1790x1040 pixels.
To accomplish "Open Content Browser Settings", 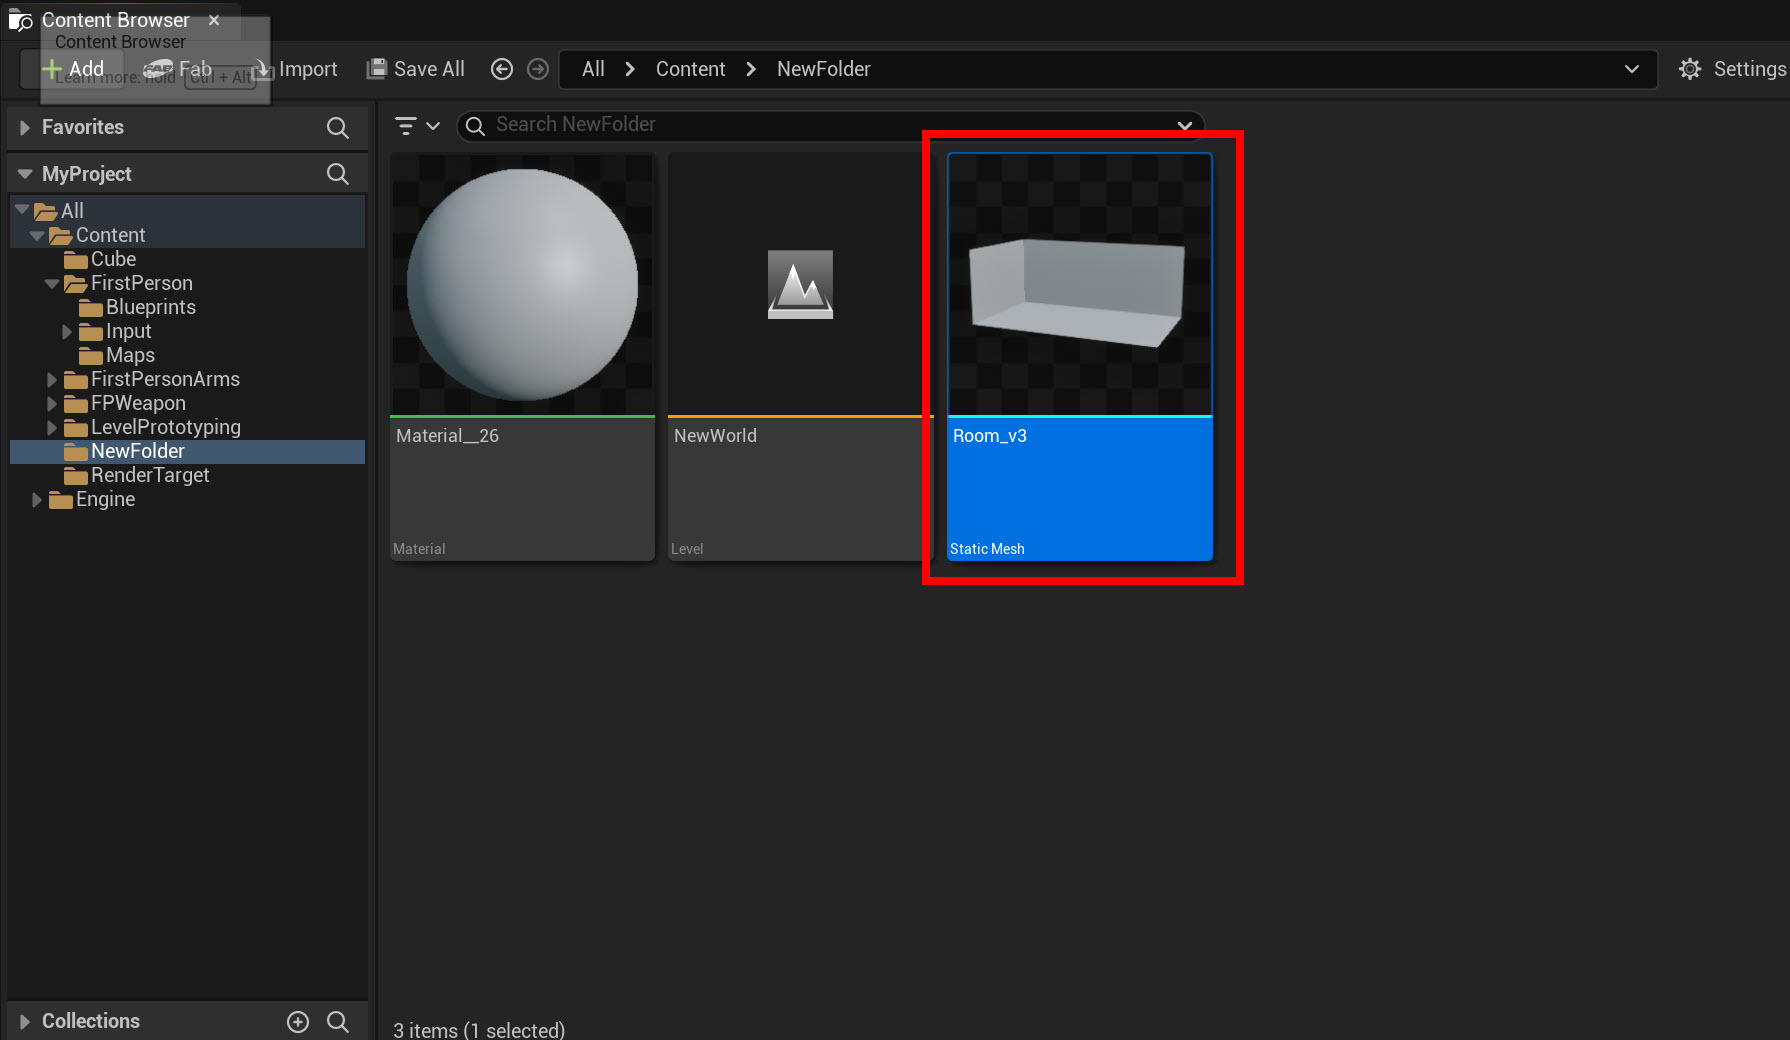I will tap(1733, 69).
